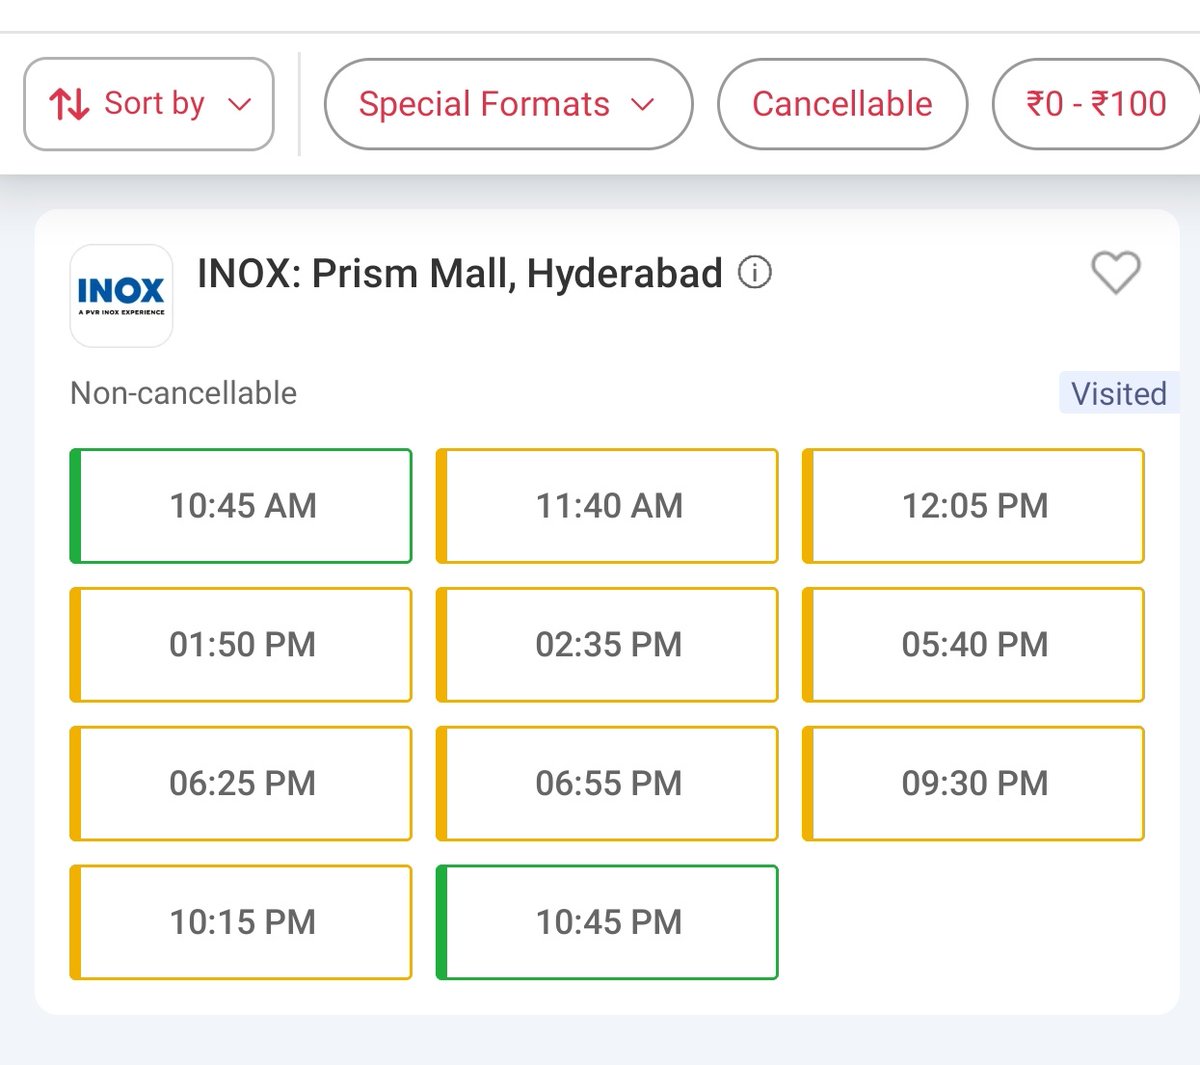
Task: Click the sort arrows icon
Action: pos(69,104)
